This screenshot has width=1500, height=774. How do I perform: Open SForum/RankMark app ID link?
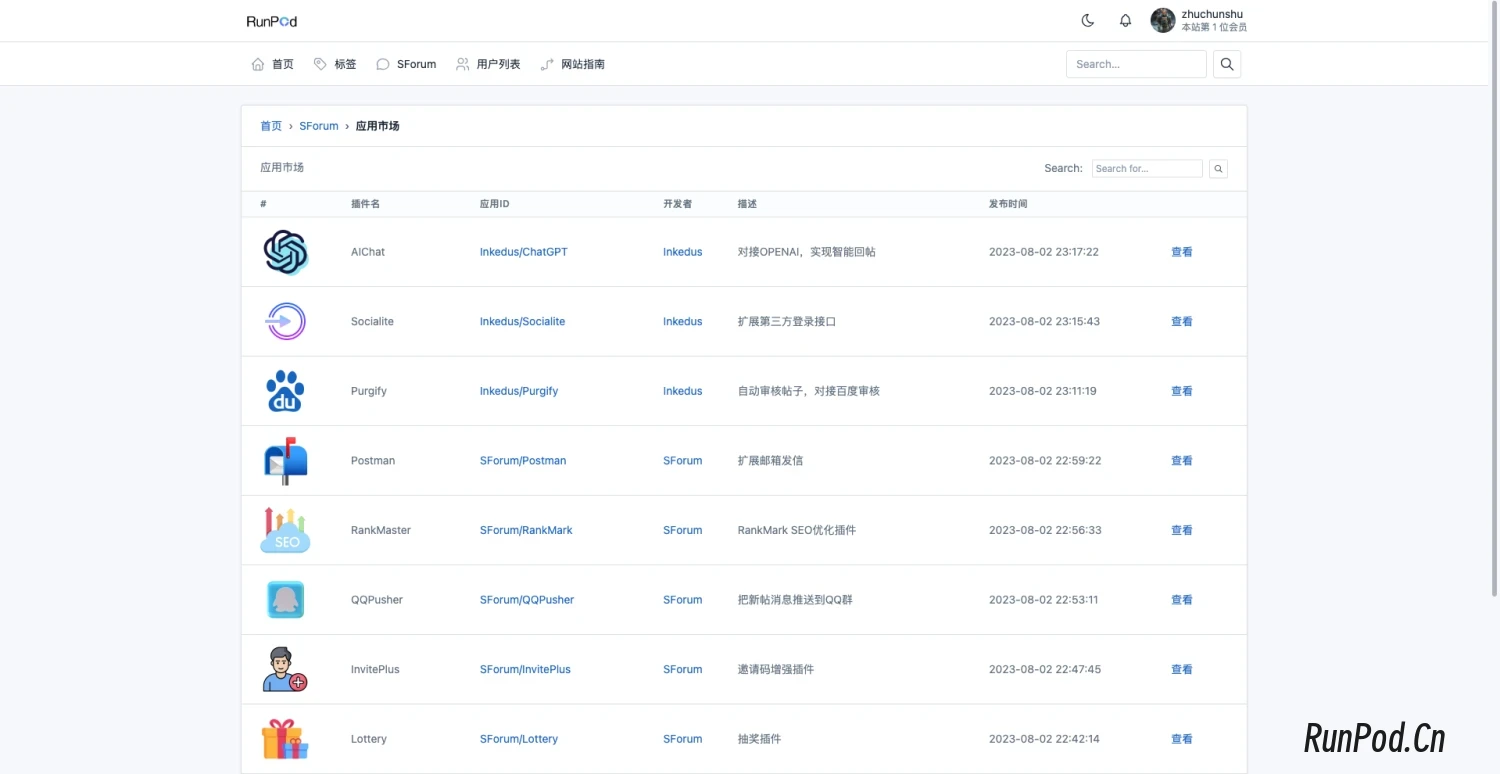point(526,530)
